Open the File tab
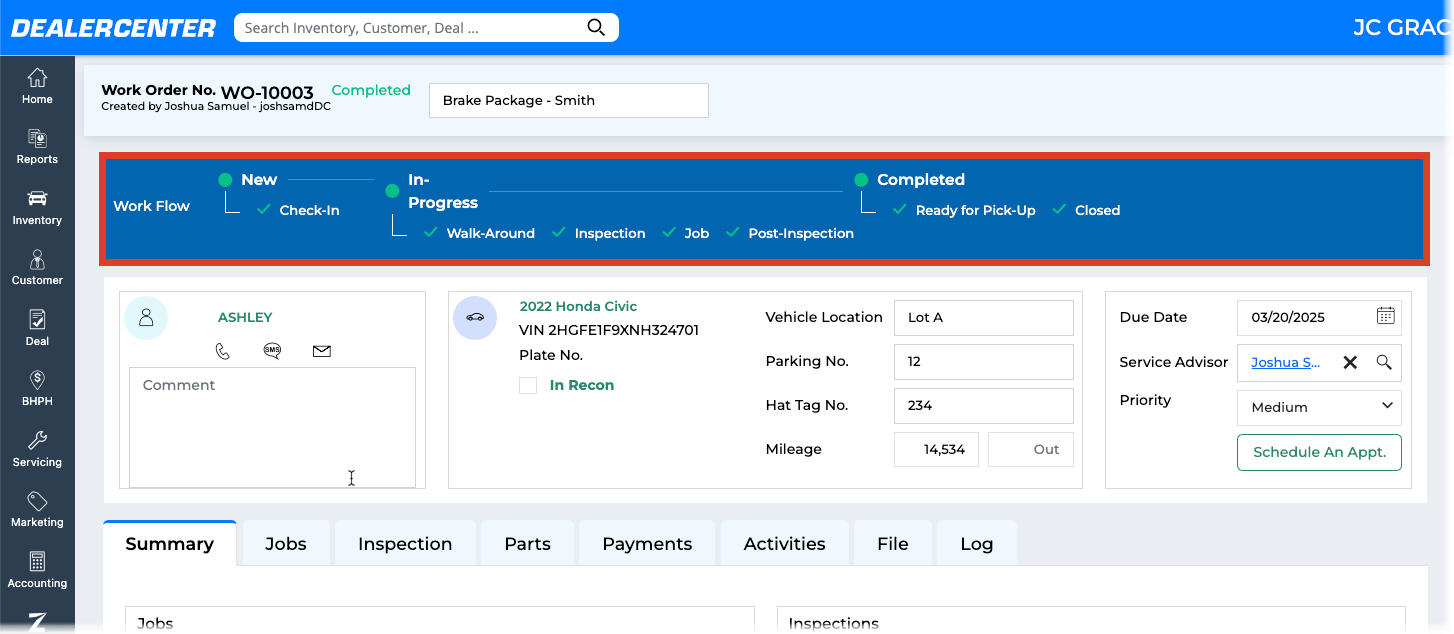 click(x=893, y=544)
